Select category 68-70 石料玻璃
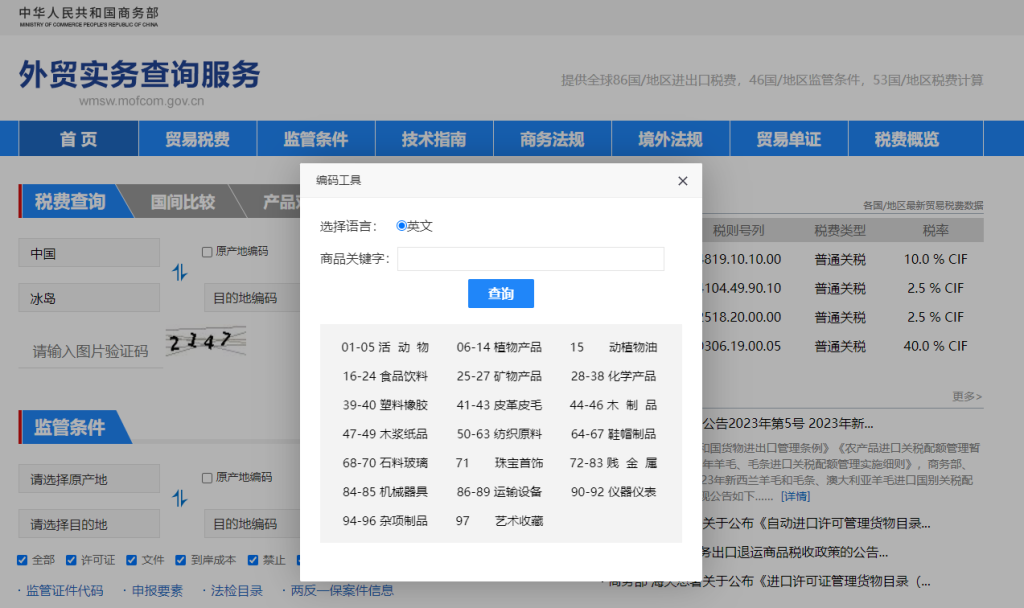The height and width of the screenshot is (608, 1024). click(x=385, y=463)
